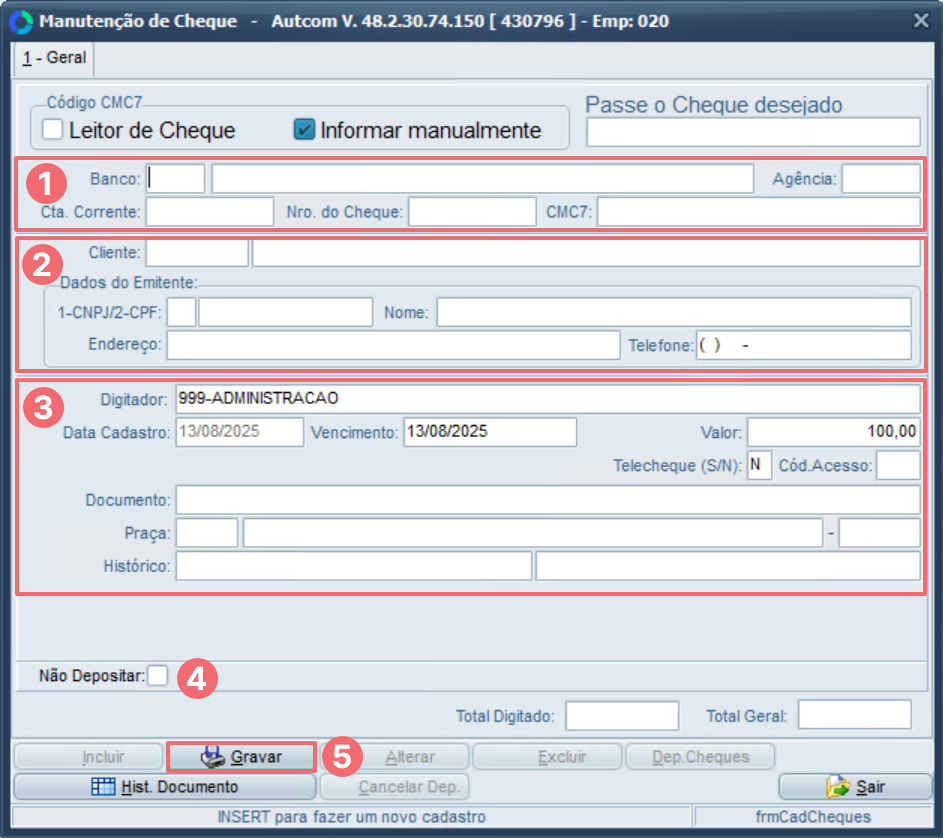Click the Excluir button
943x838 pixels.
tap(547, 756)
